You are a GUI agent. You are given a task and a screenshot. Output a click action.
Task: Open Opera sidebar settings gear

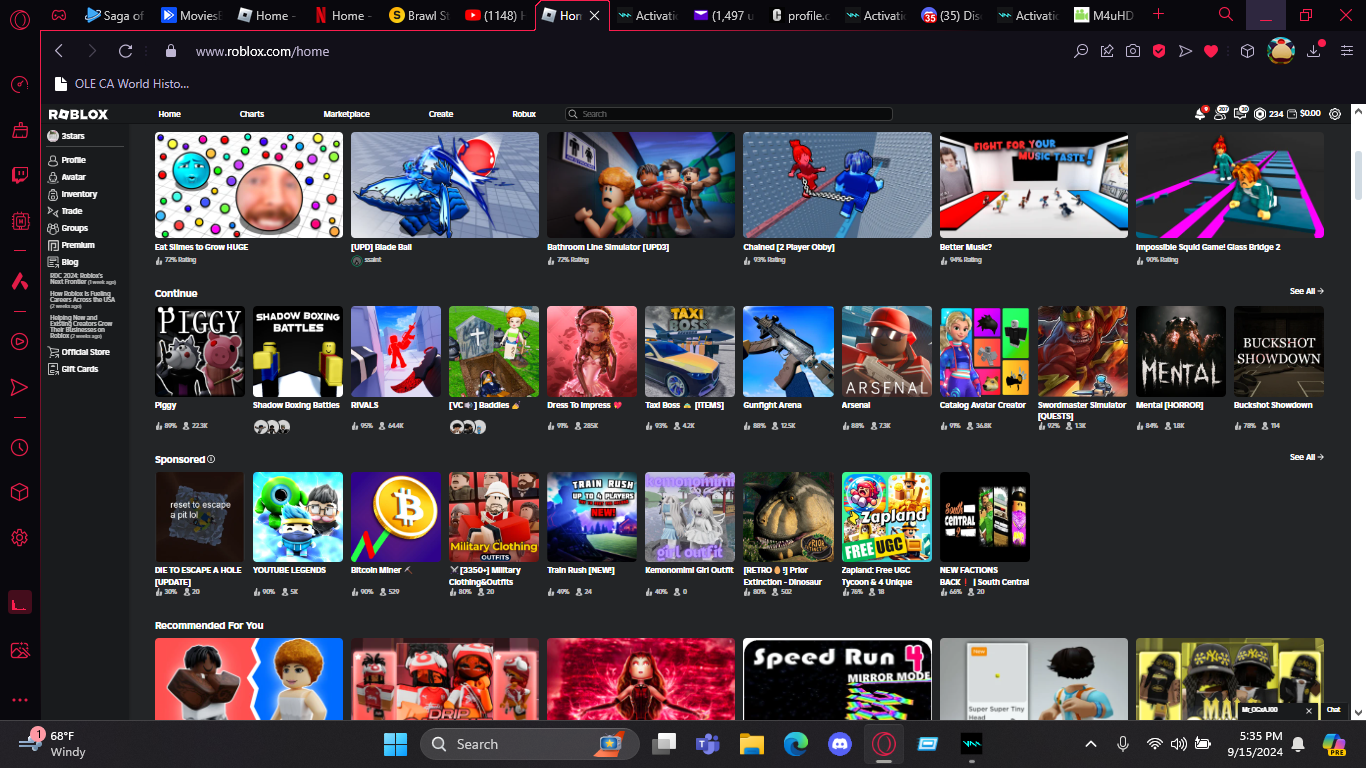click(x=19, y=538)
